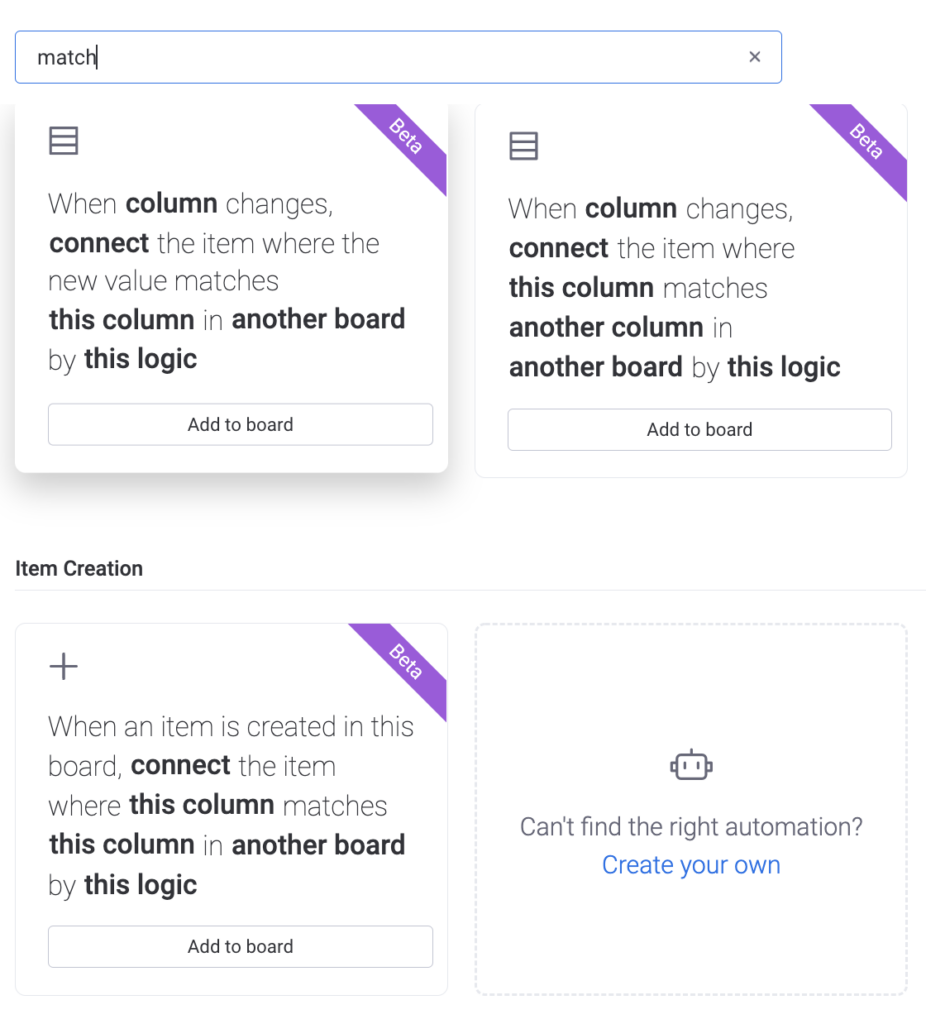
Task: Click the Beta ribbon on the second card
Action: pyautogui.click(x=866, y=141)
